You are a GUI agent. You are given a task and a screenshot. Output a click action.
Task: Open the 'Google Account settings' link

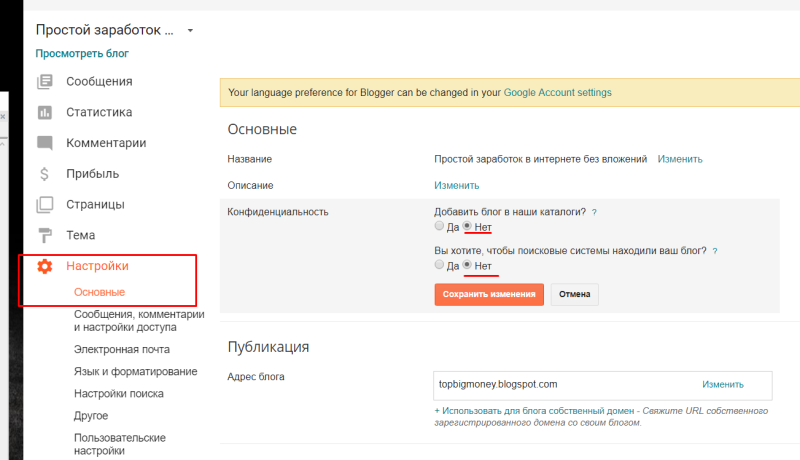click(x=557, y=92)
